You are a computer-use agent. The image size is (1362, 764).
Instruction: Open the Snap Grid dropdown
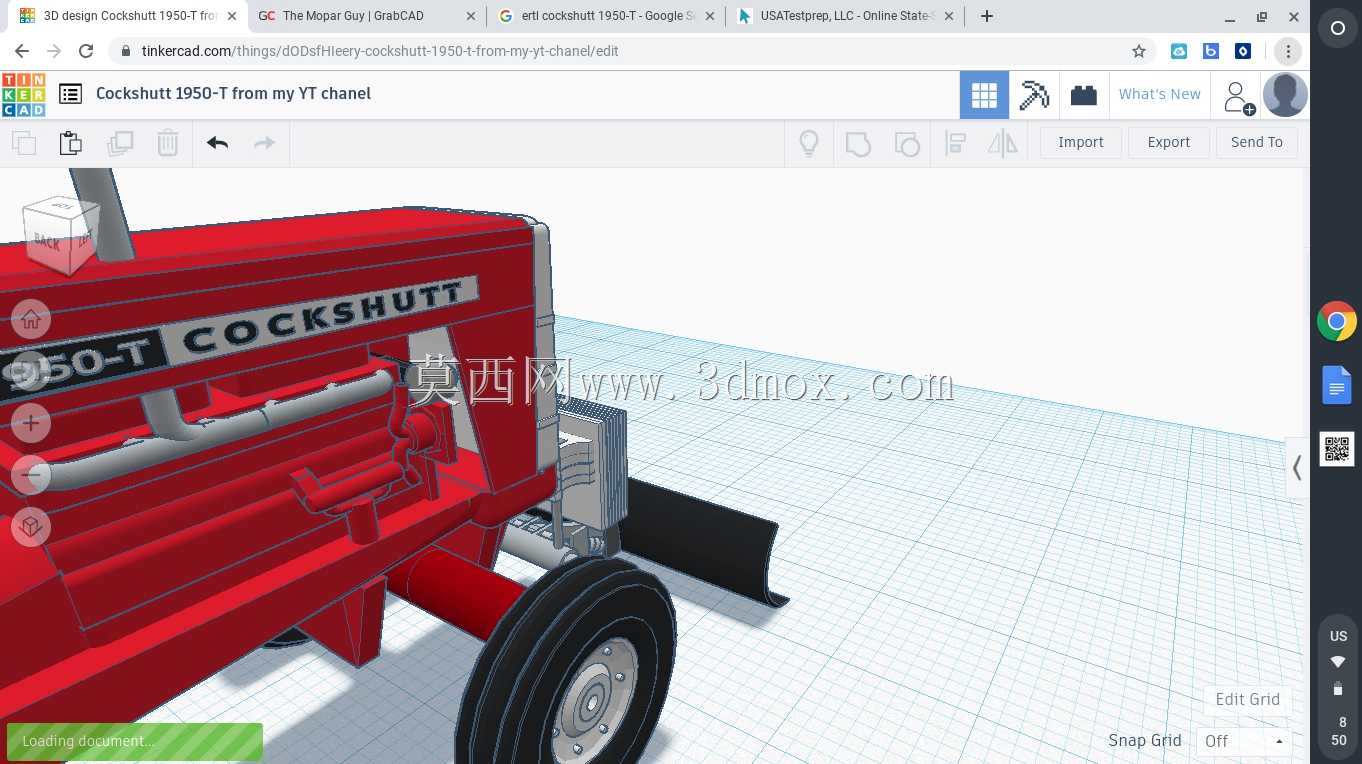point(1244,741)
